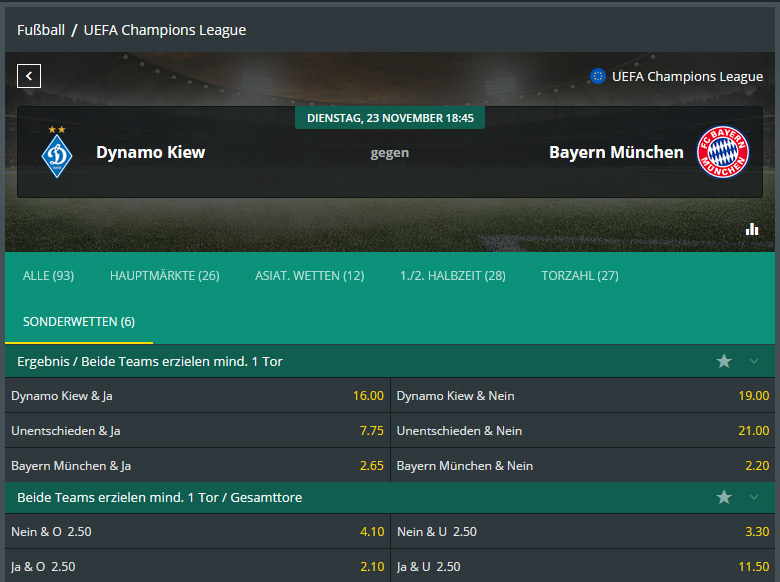Click the Dynamo Kiew team name

150,152
